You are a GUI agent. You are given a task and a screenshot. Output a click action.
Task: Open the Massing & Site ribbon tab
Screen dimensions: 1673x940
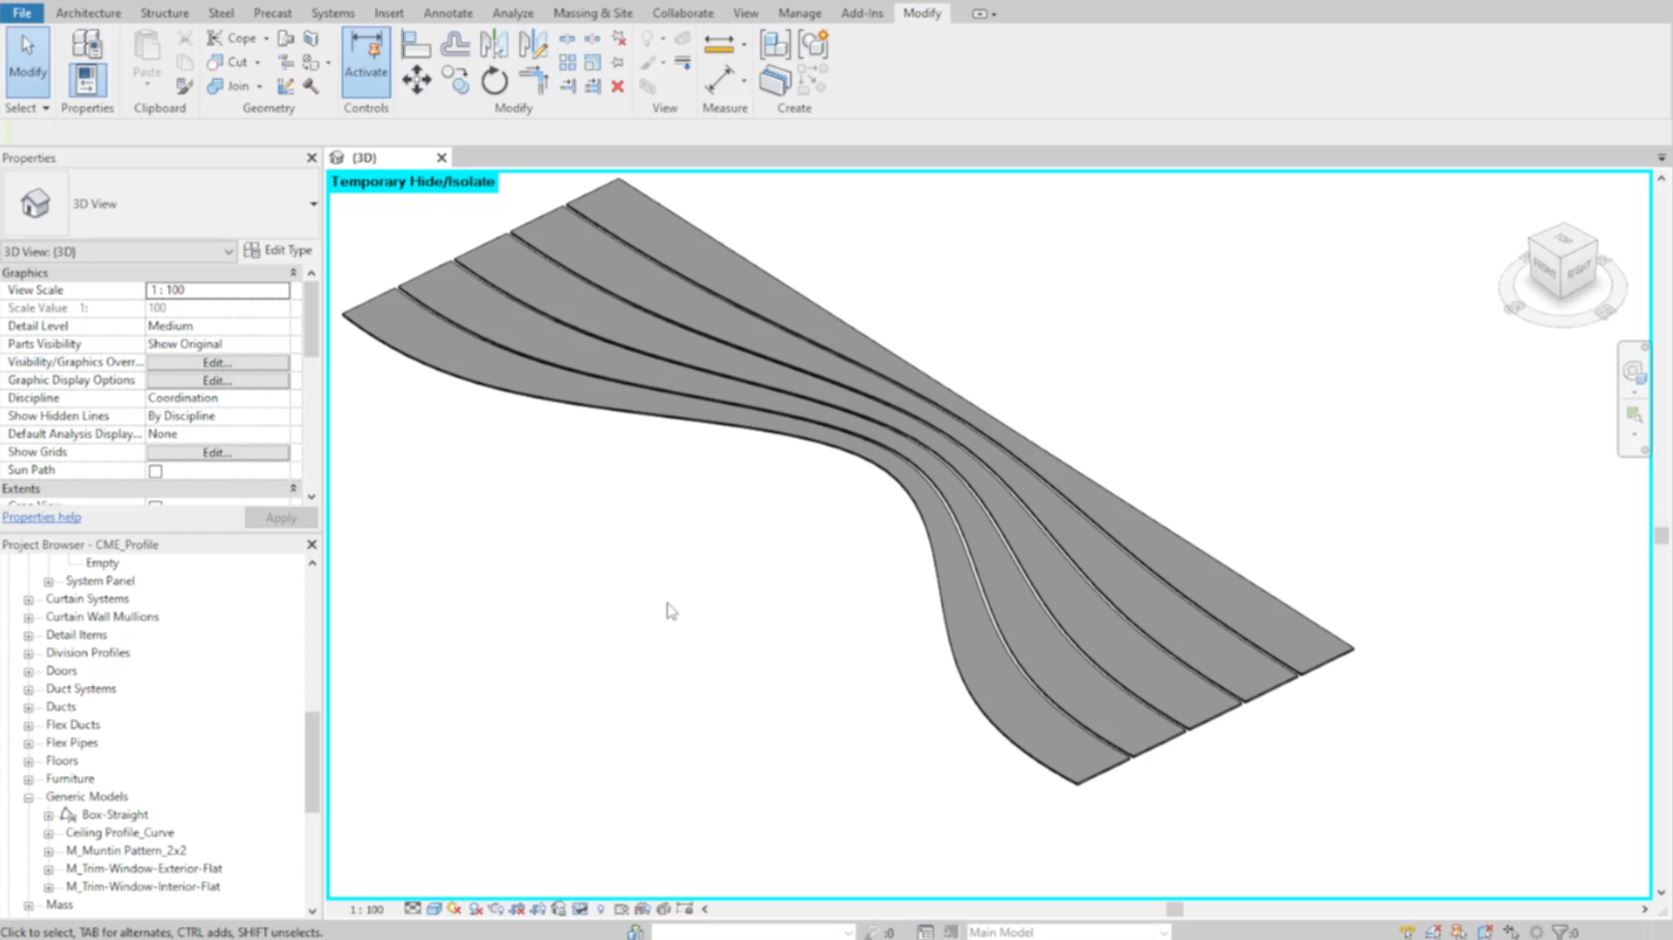click(592, 13)
